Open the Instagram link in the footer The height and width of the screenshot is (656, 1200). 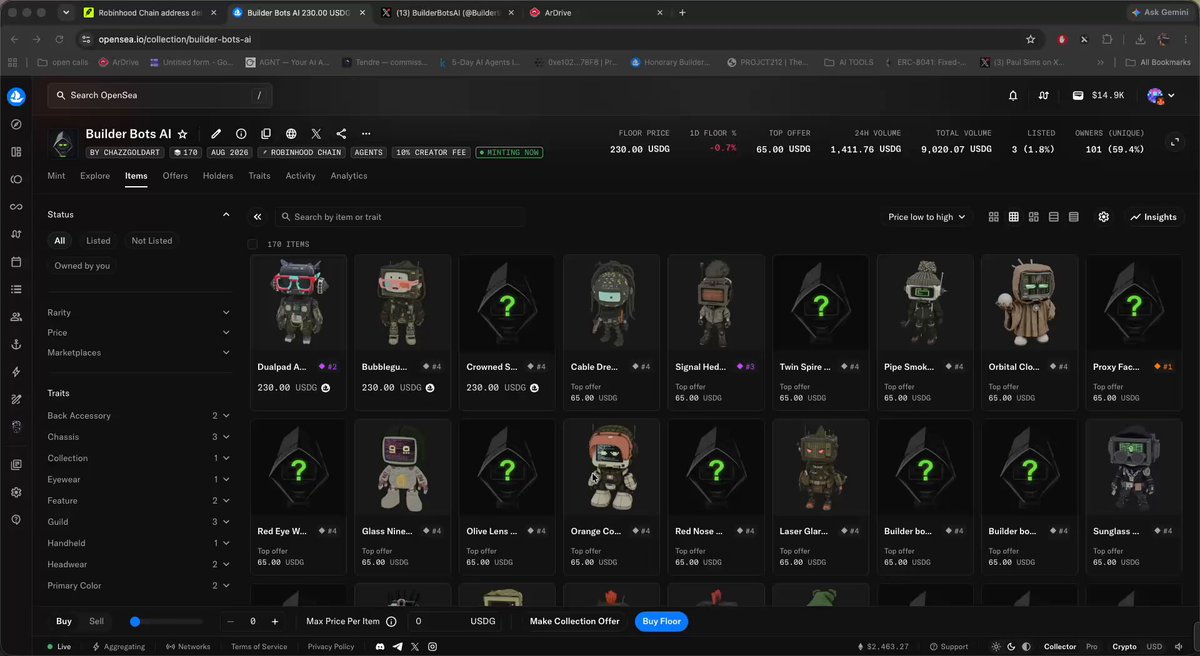431,647
